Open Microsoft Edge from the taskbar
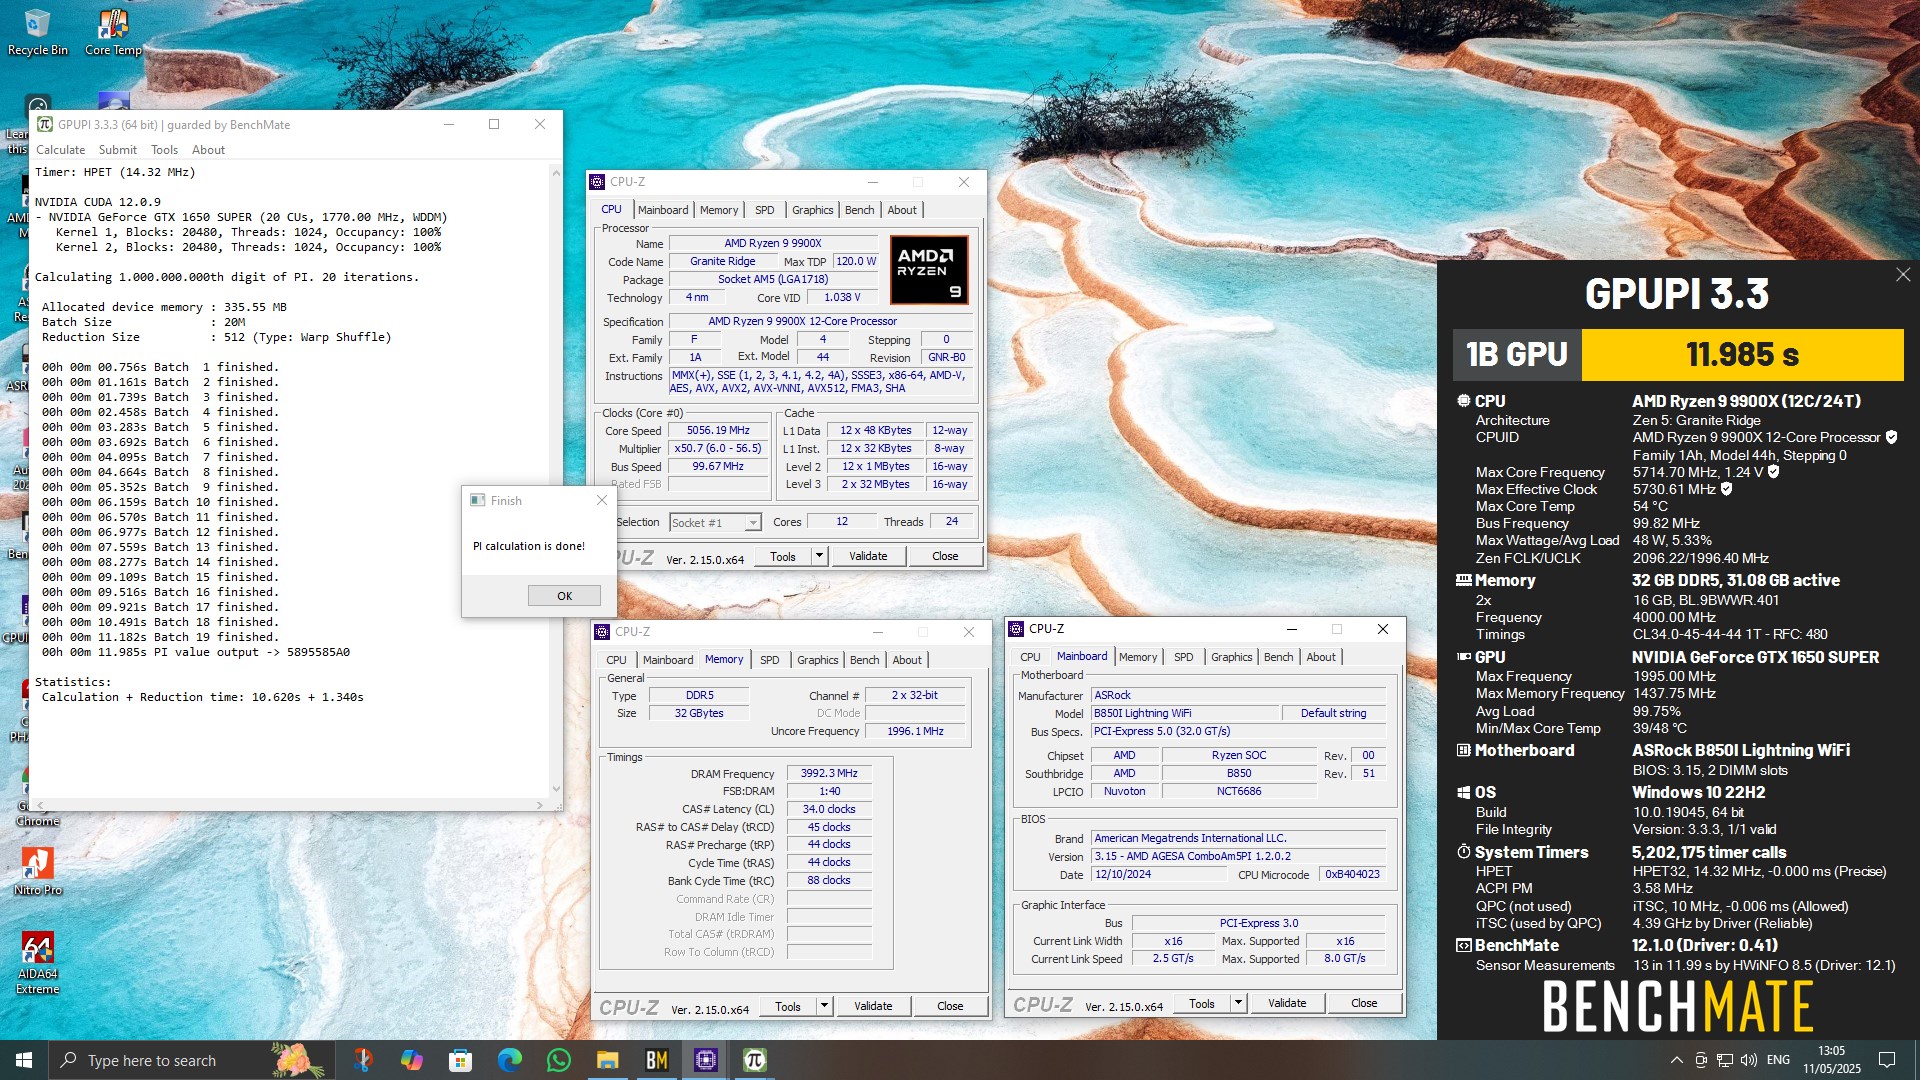The width and height of the screenshot is (1920, 1080). (x=509, y=1060)
